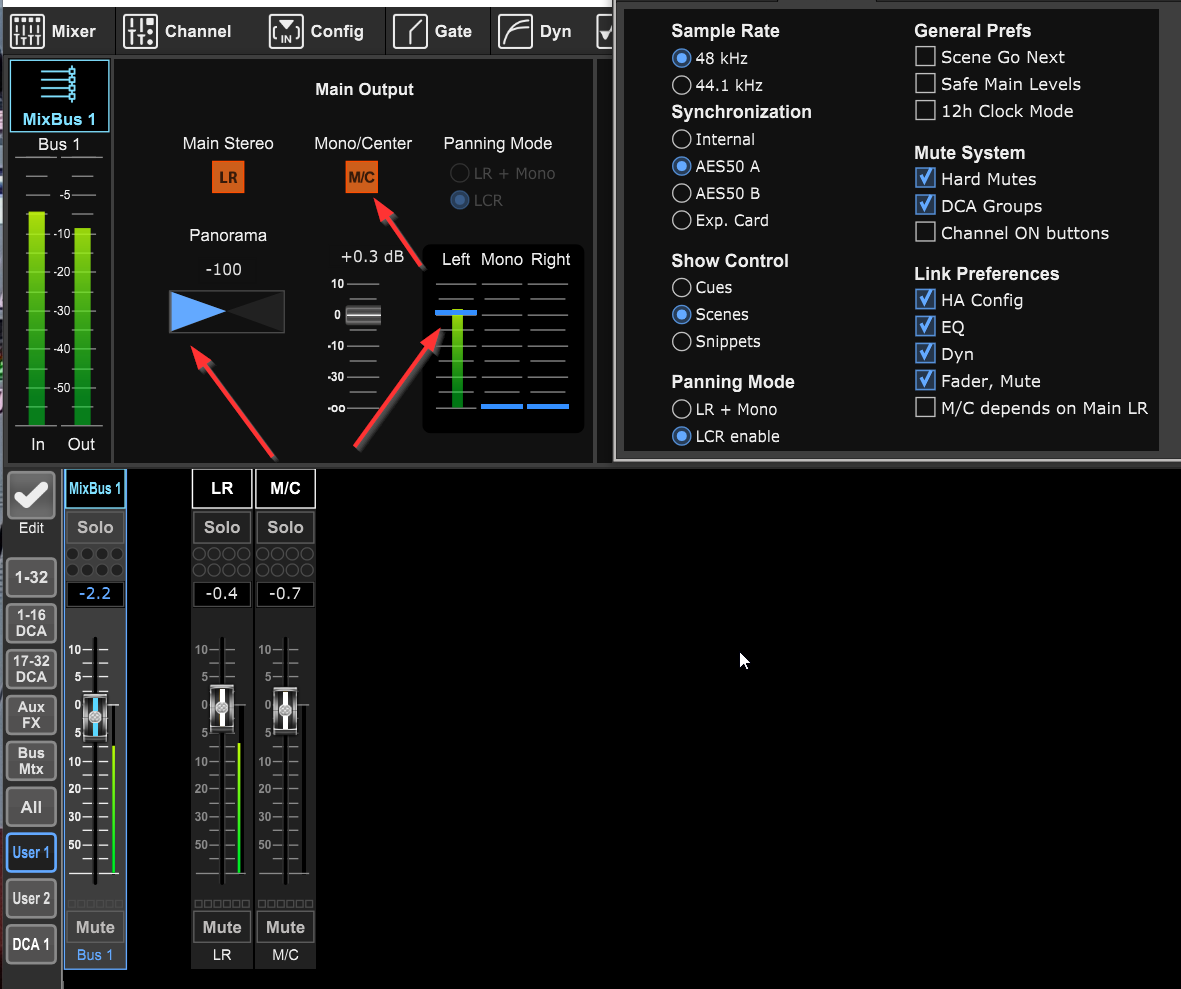
Task: Switch to the Channel tab
Action: pos(177,32)
